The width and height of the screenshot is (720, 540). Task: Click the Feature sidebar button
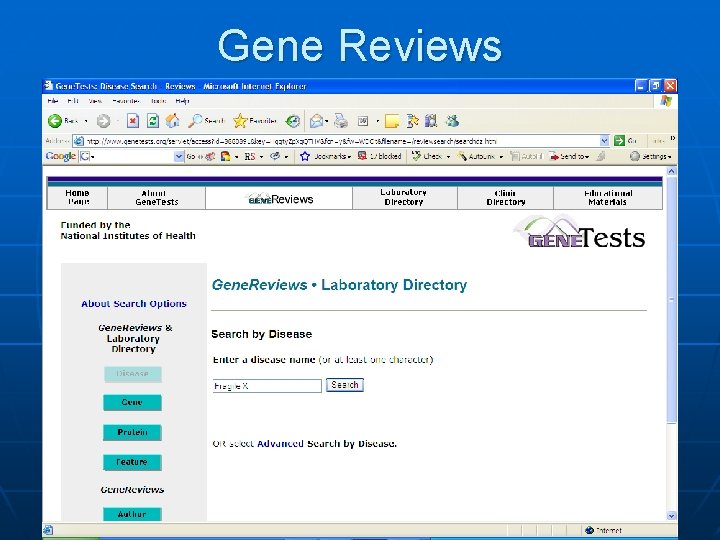pyautogui.click(x=132, y=462)
